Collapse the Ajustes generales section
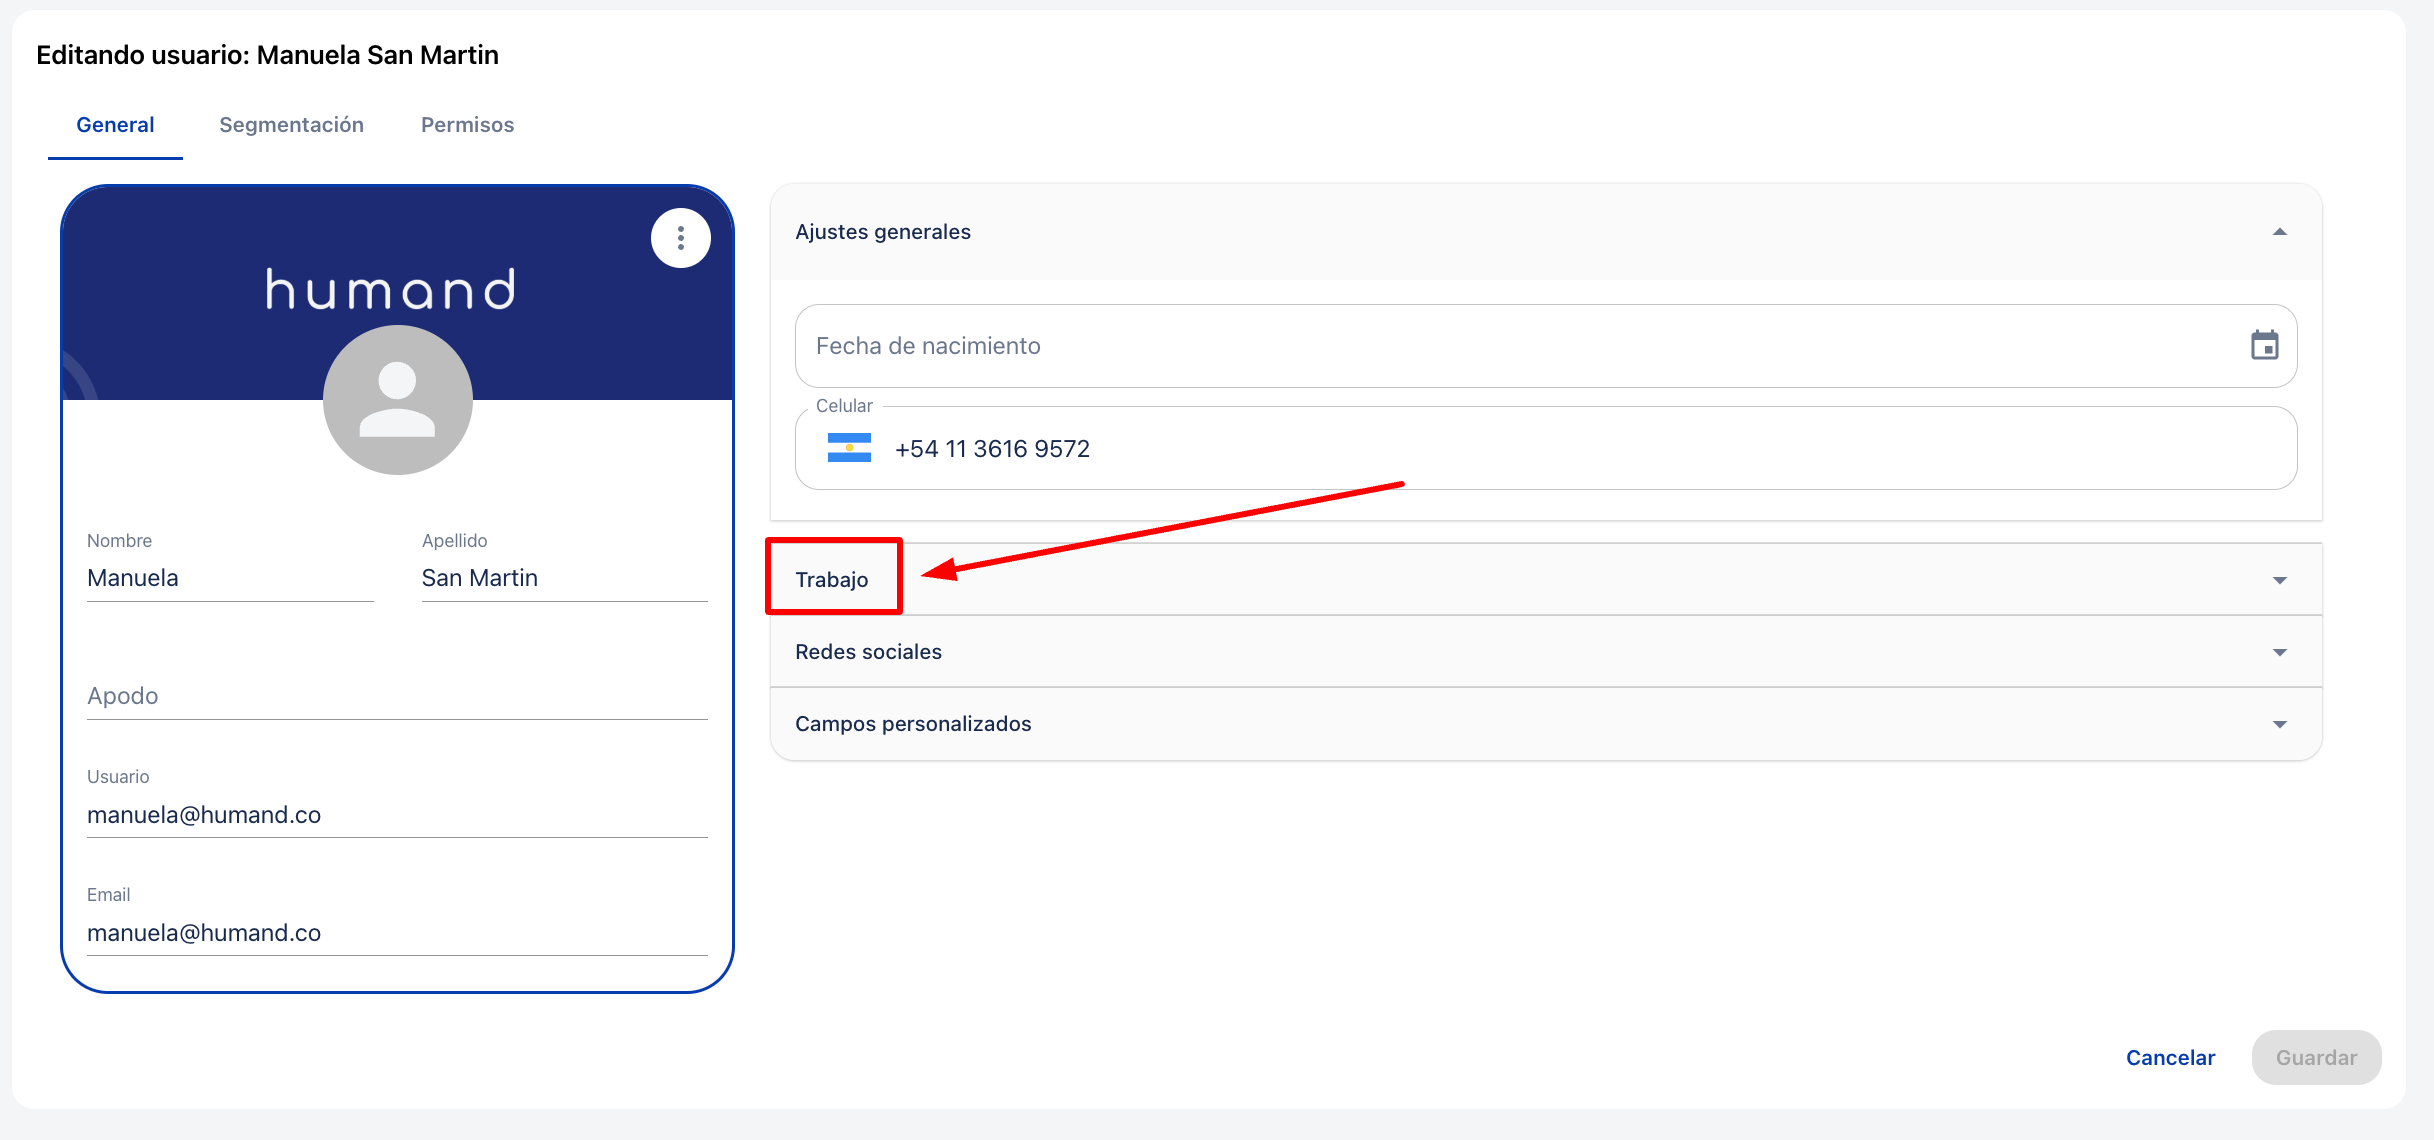 pos(1545,232)
